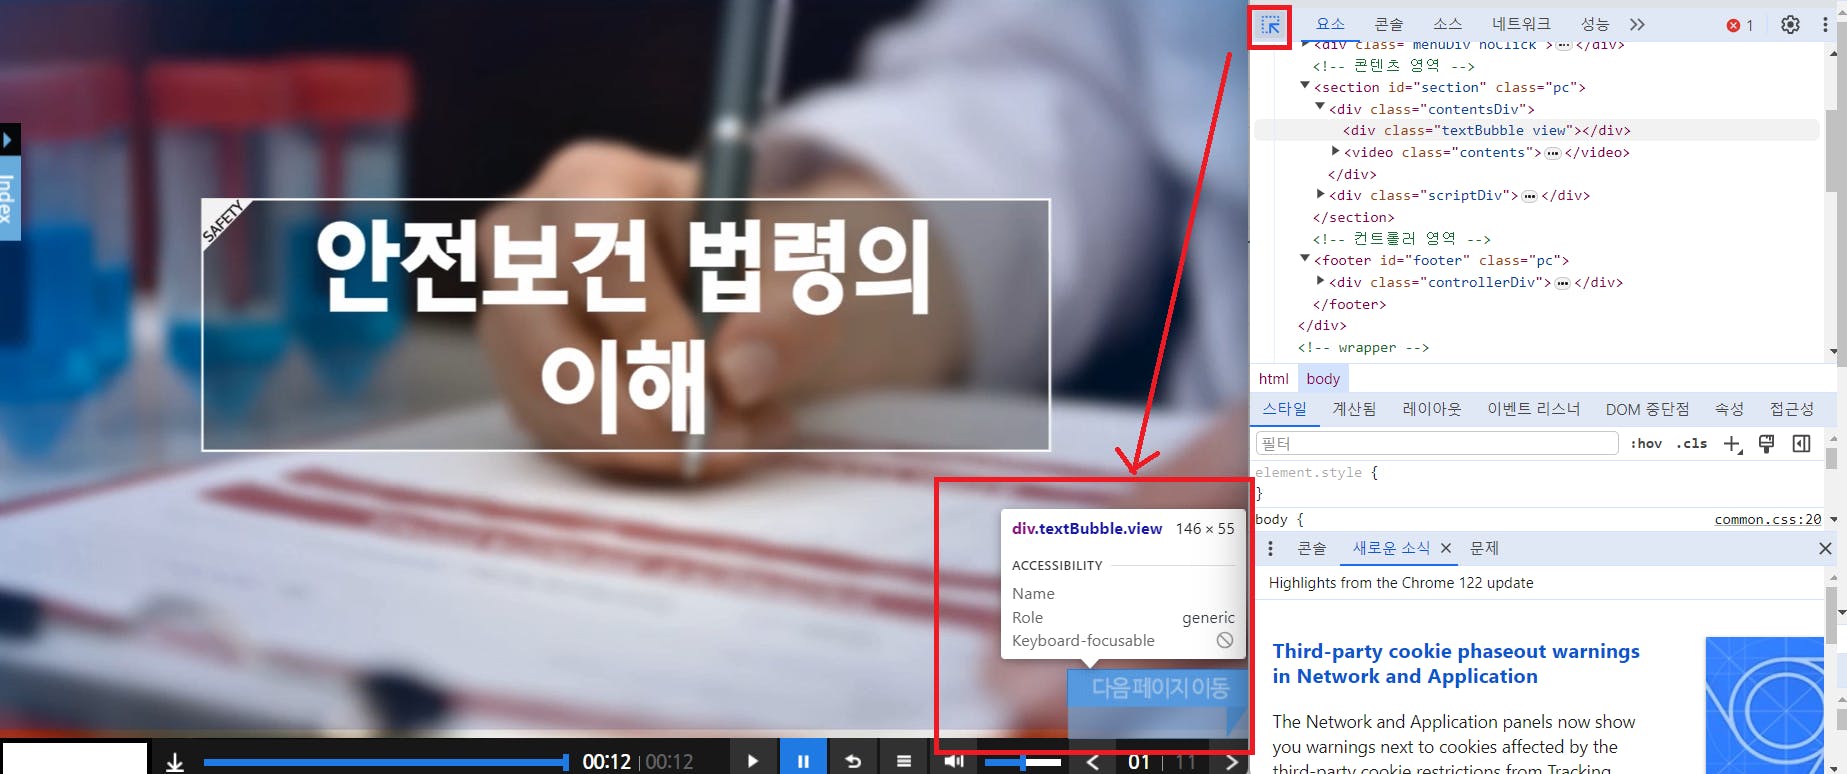Toggle the .cls element classes panel
The height and width of the screenshot is (774, 1847).
coord(1692,443)
